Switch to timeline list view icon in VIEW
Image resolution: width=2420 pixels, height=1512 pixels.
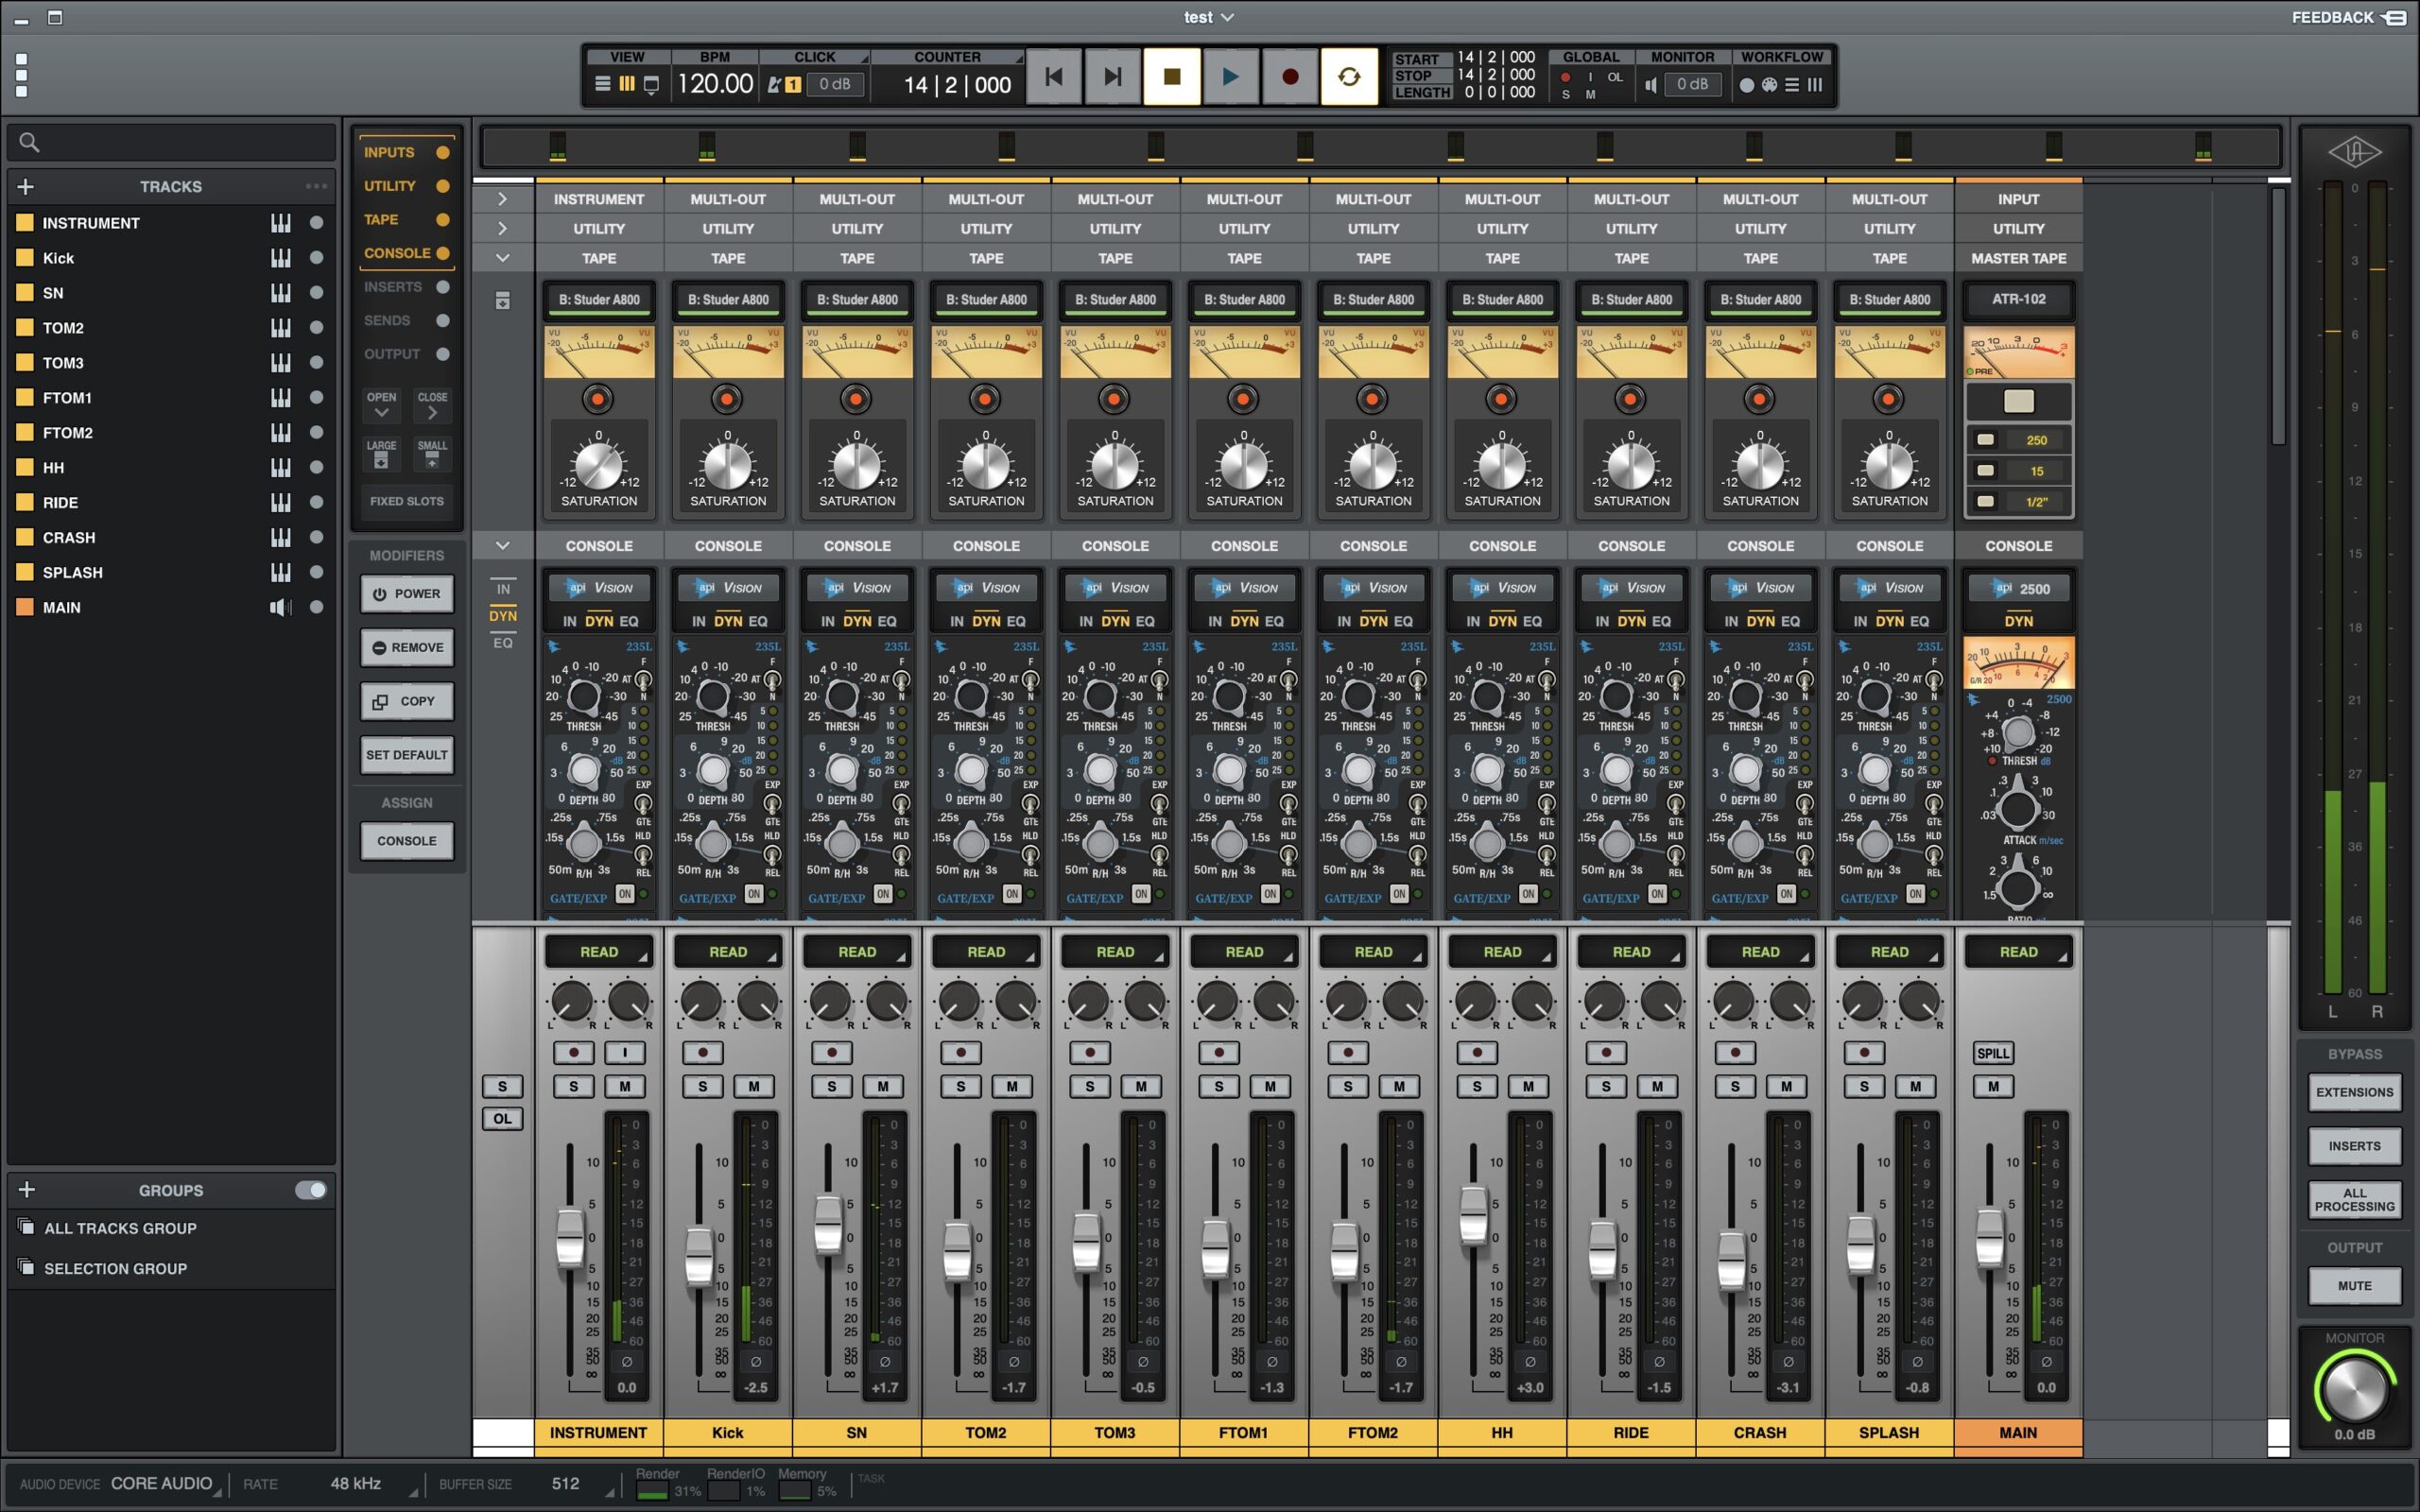click(x=602, y=85)
